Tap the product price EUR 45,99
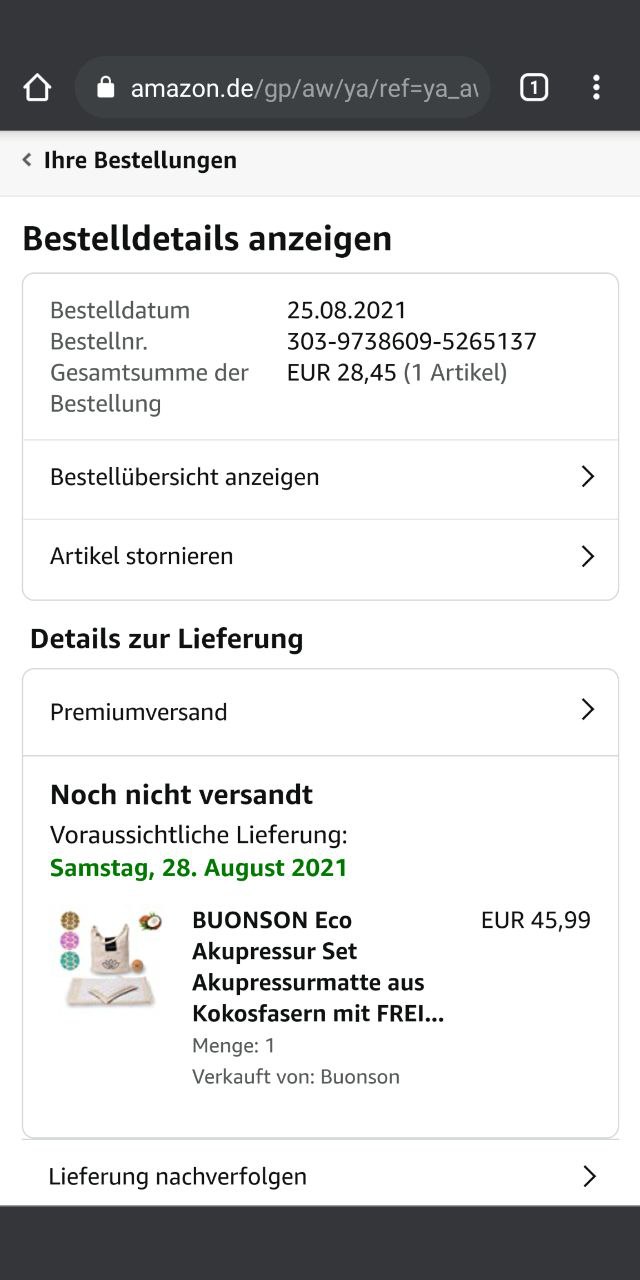The image size is (640, 1280). [x=536, y=920]
